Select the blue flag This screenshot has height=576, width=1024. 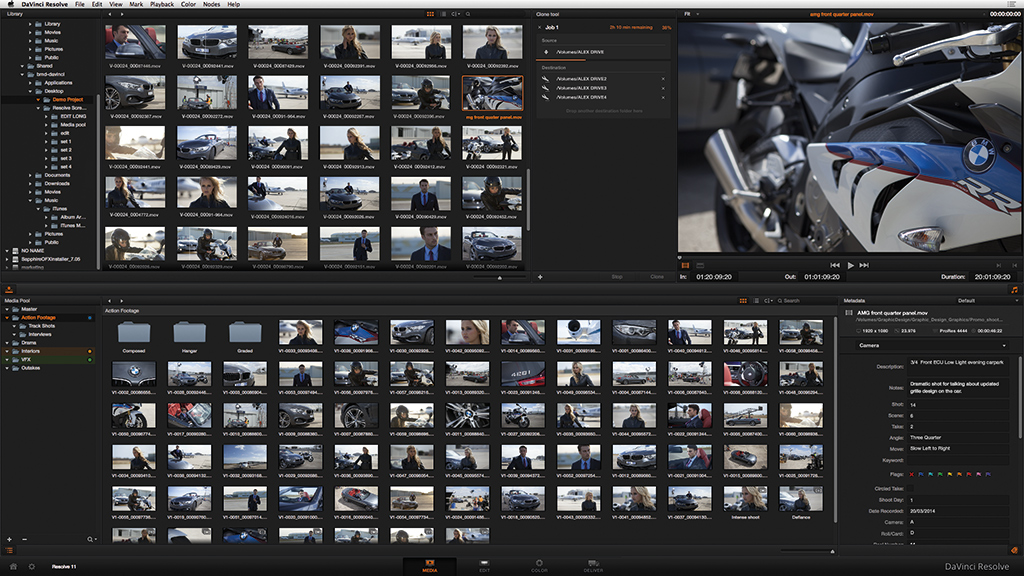coord(921,475)
